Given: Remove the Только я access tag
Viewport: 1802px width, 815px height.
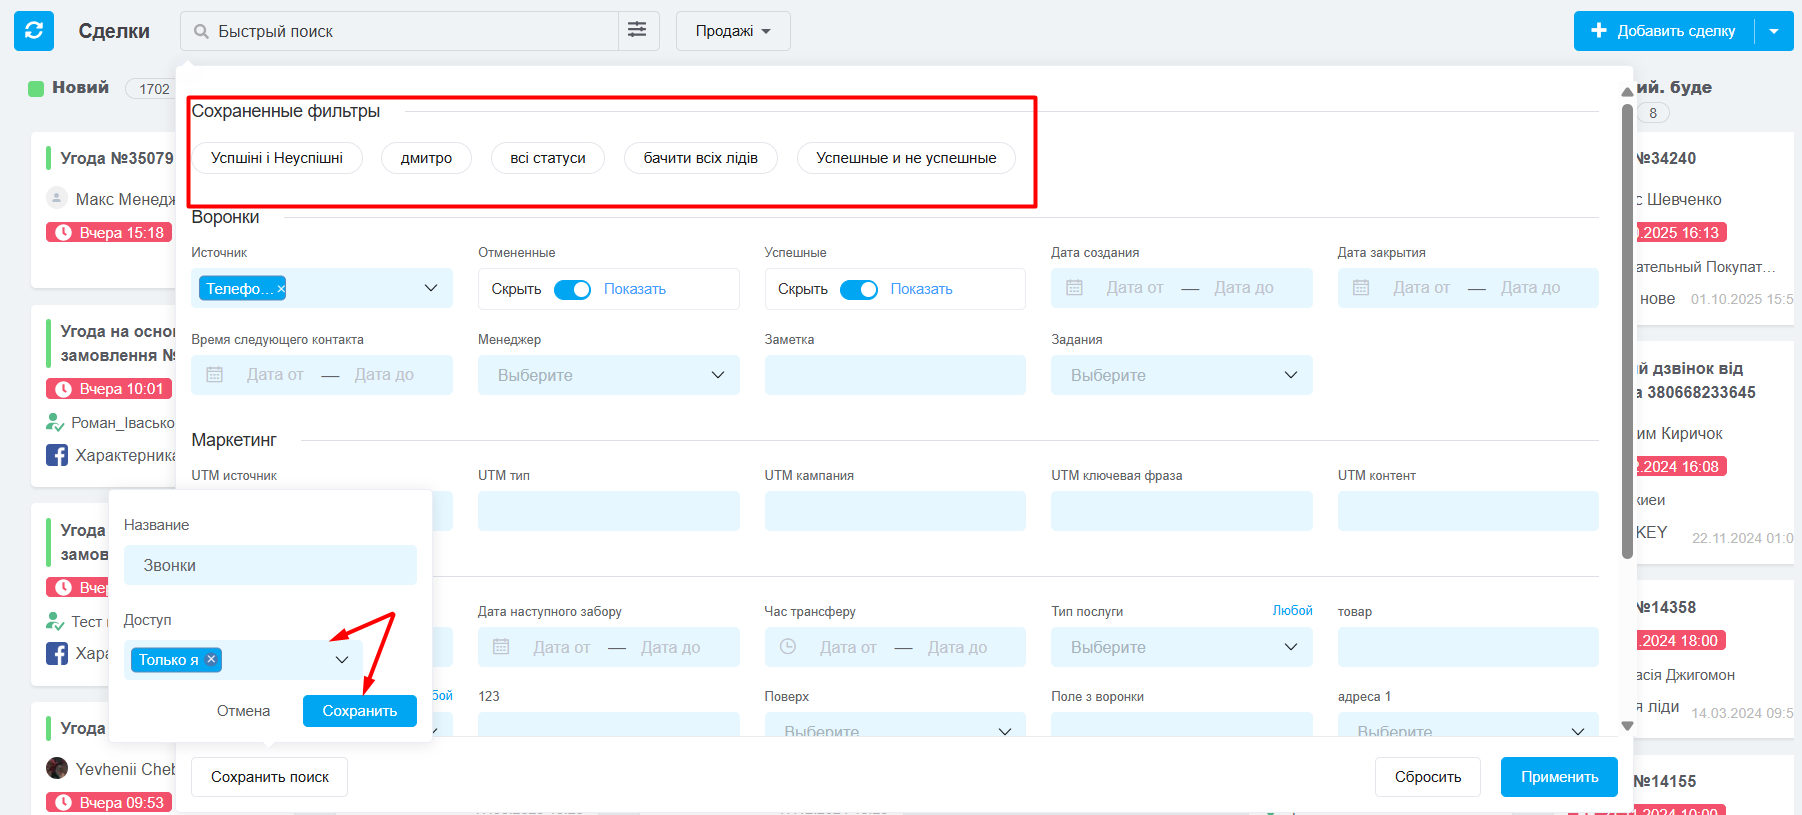Looking at the screenshot, I should coord(211,659).
